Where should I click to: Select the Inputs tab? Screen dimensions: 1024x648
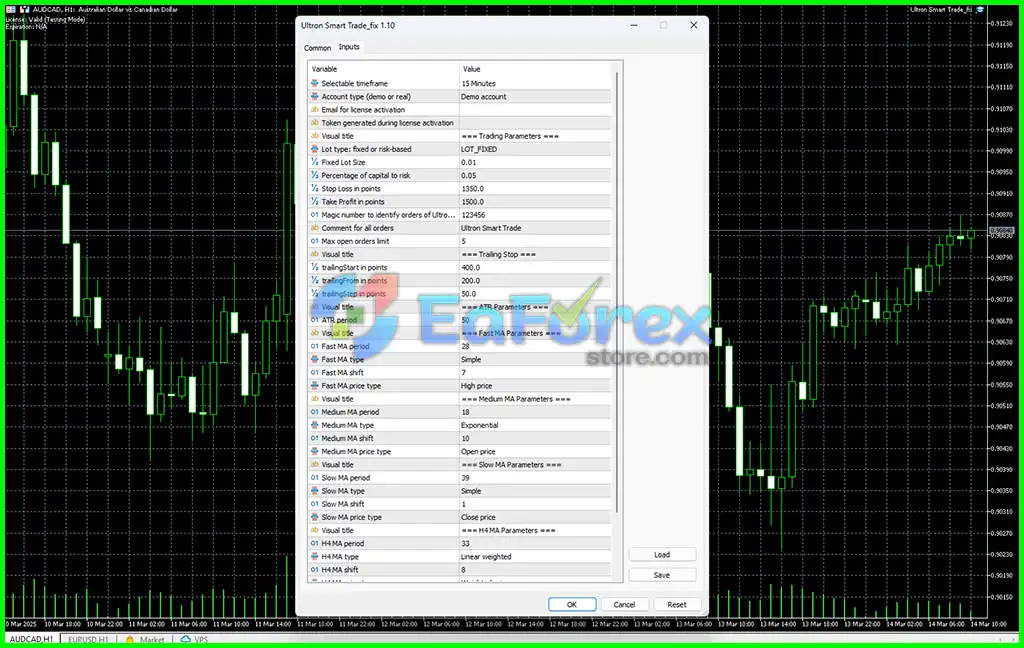pyautogui.click(x=349, y=47)
